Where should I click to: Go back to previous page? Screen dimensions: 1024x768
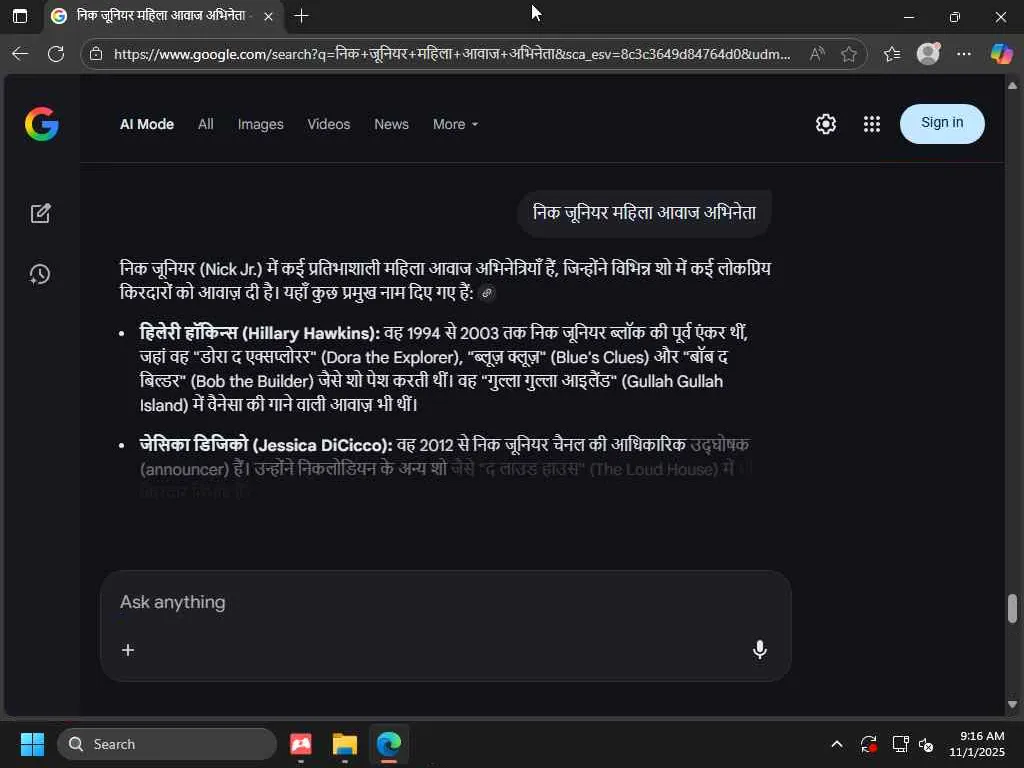point(20,54)
